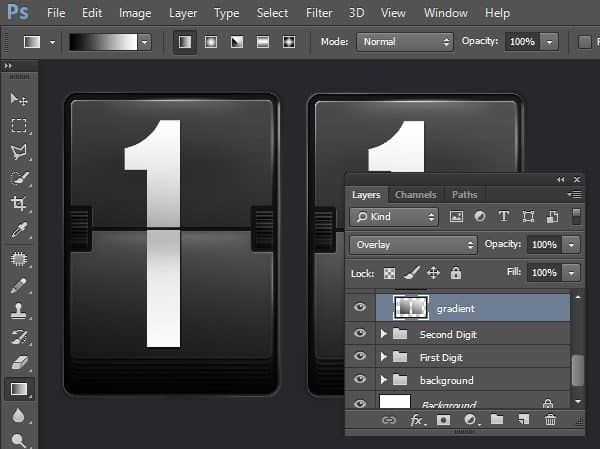This screenshot has width=600, height=449.
Task: Hide the First Digit group
Action: tap(360, 357)
